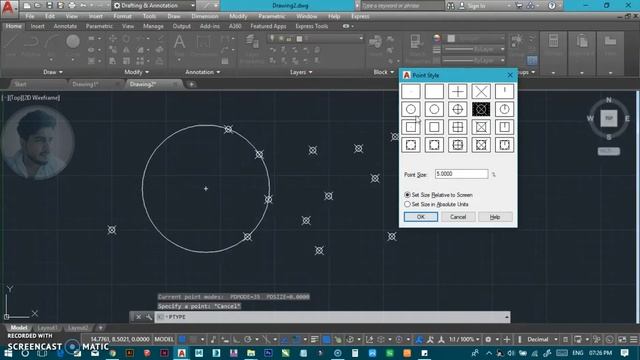
Task: Select the X-cross point style
Action: pyautogui.click(x=481, y=91)
